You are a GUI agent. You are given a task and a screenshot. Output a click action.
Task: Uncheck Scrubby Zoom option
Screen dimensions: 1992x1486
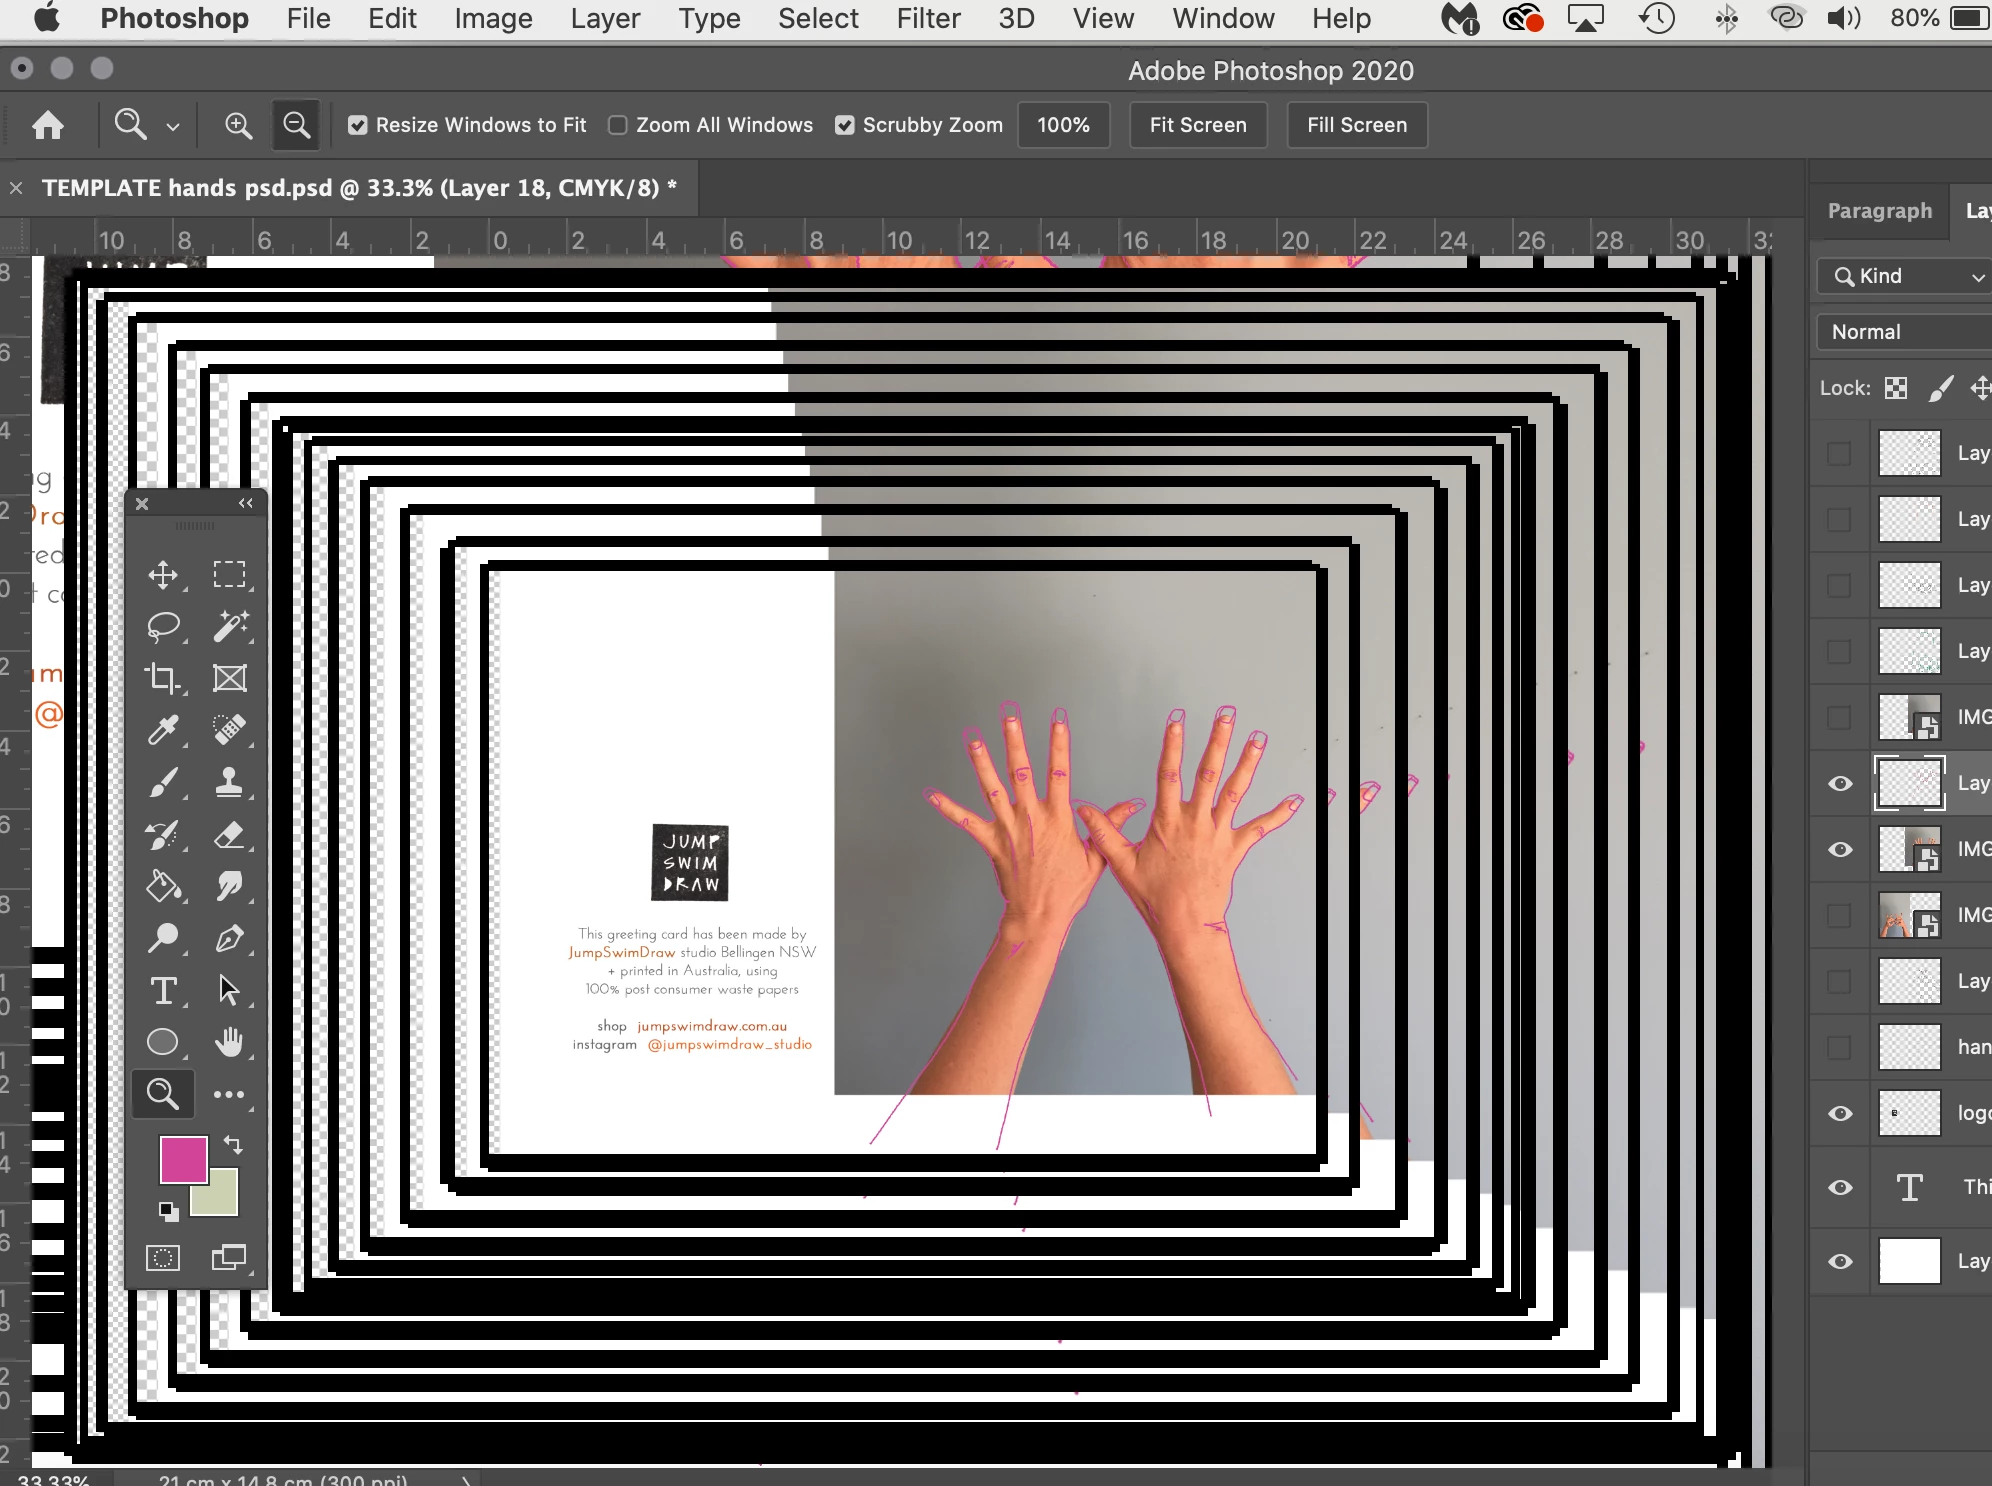[845, 125]
